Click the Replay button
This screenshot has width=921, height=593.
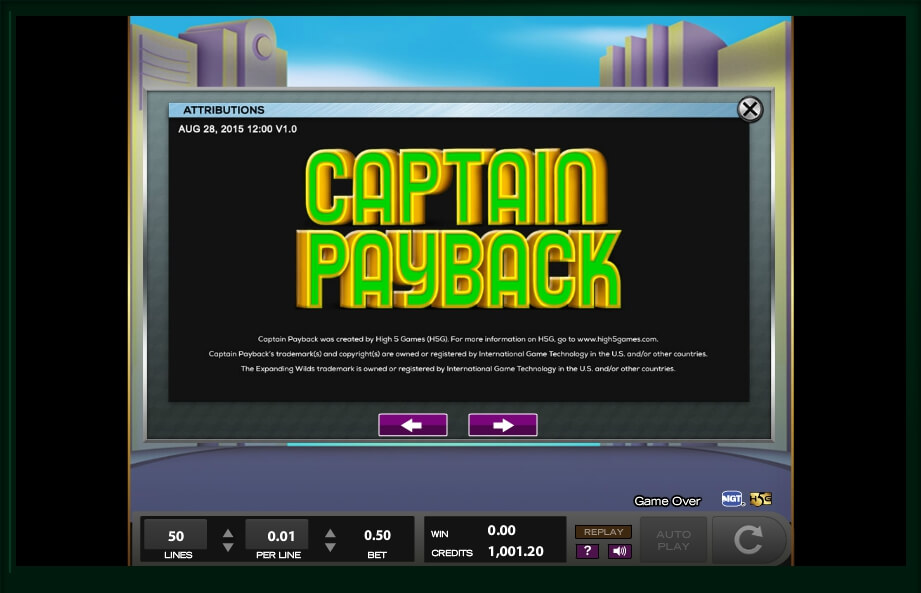(603, 531)
